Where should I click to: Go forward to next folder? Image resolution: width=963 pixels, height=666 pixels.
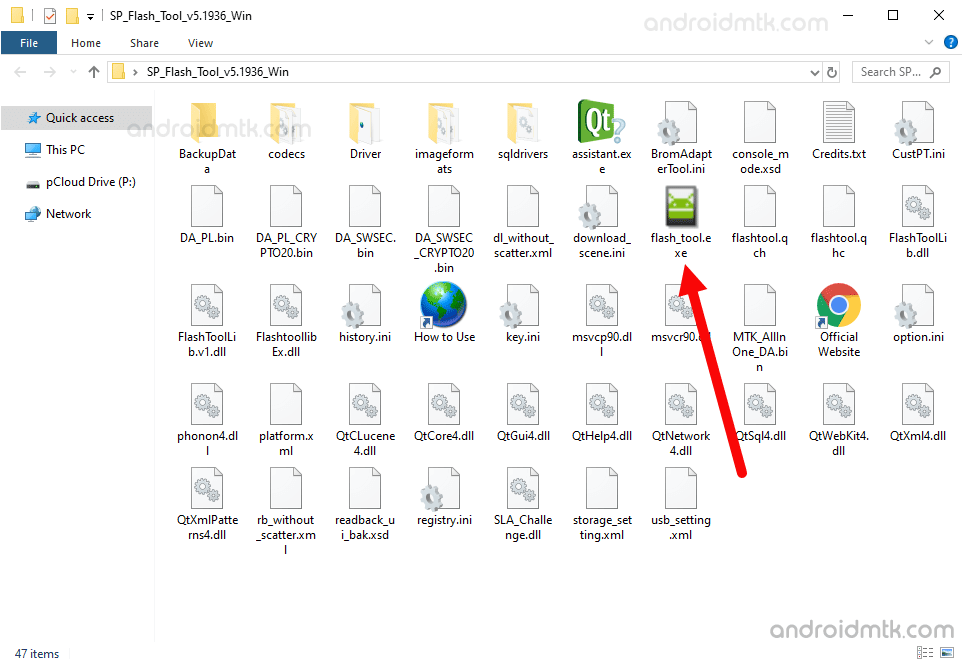coord(50,72)
